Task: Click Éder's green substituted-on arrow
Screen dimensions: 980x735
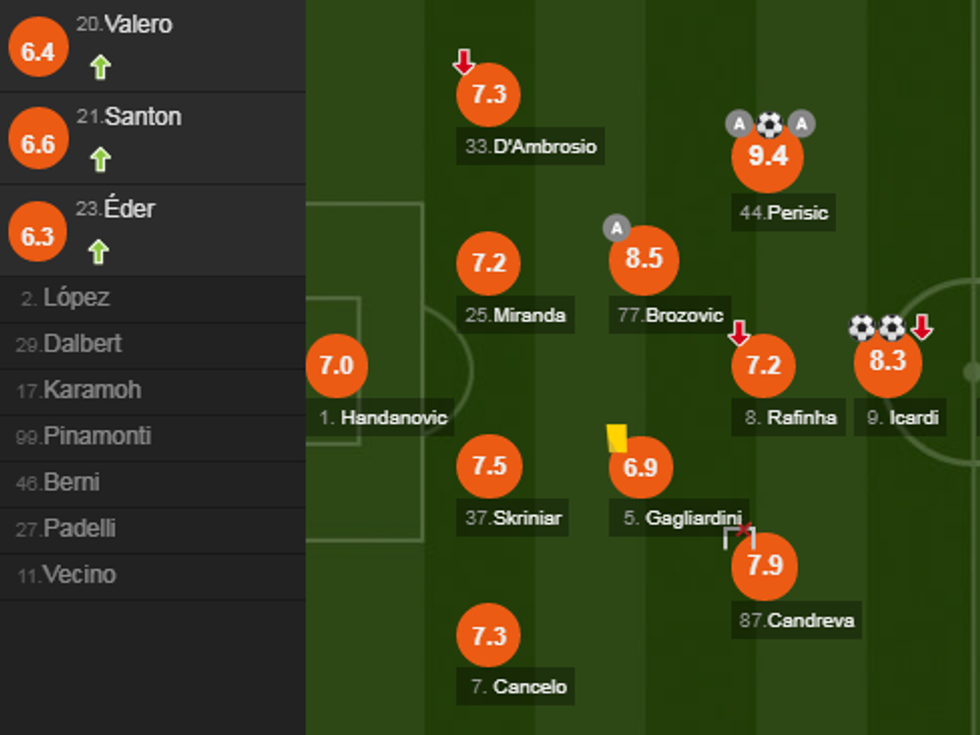Action: click(x=98, y=252)
